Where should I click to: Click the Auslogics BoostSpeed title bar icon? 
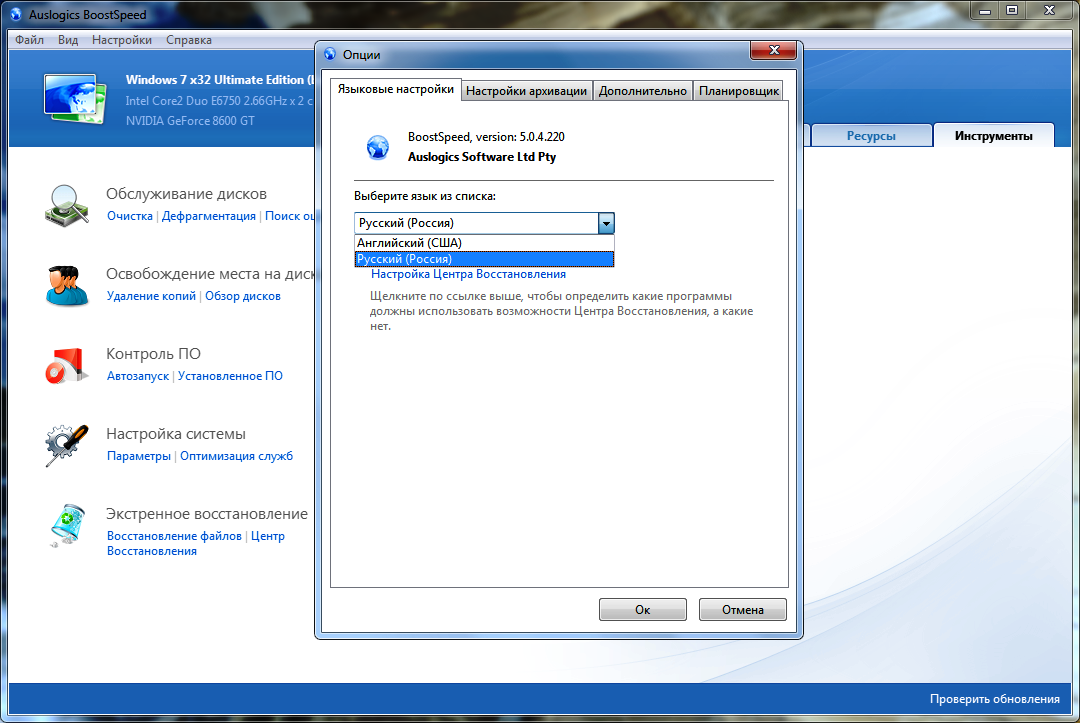click(x=16, y=14)
